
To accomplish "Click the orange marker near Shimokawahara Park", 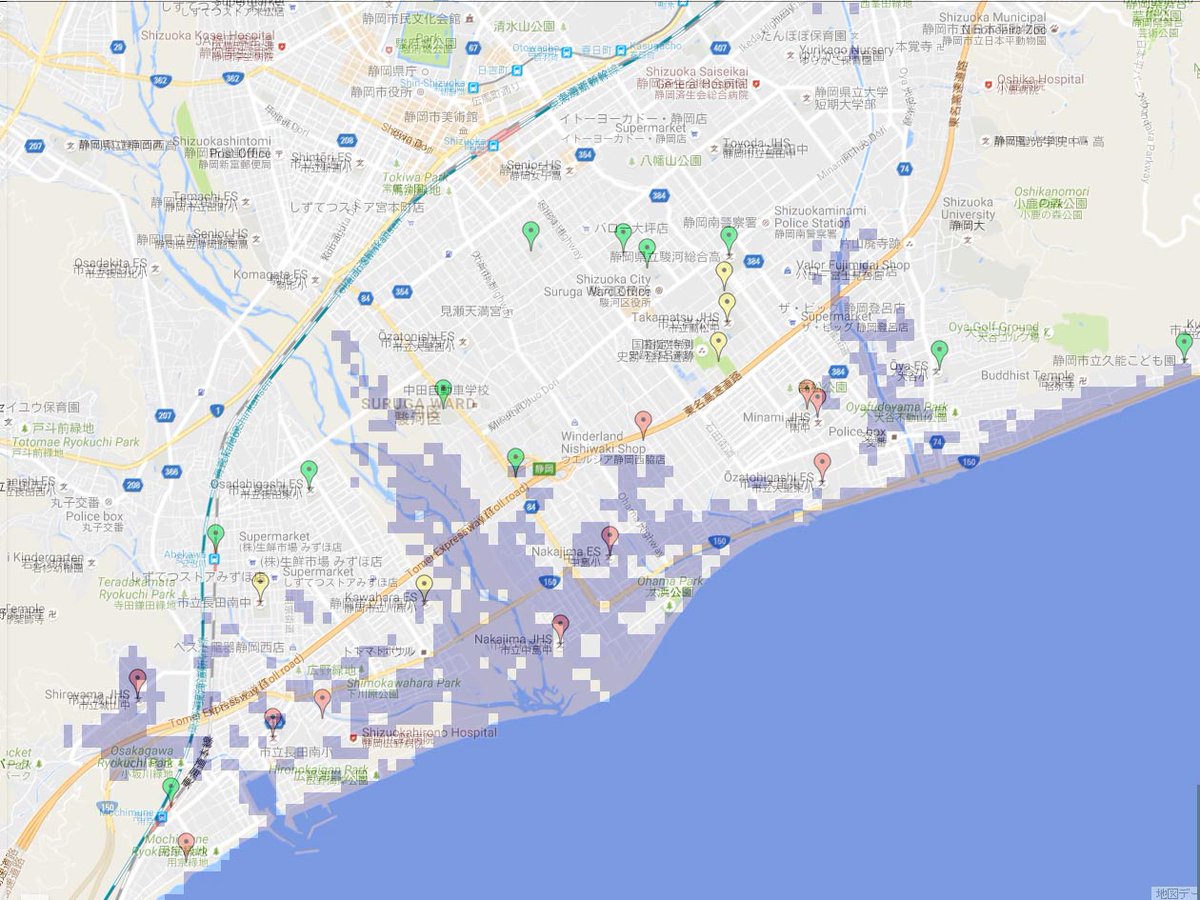I will (x=322, y=703).
